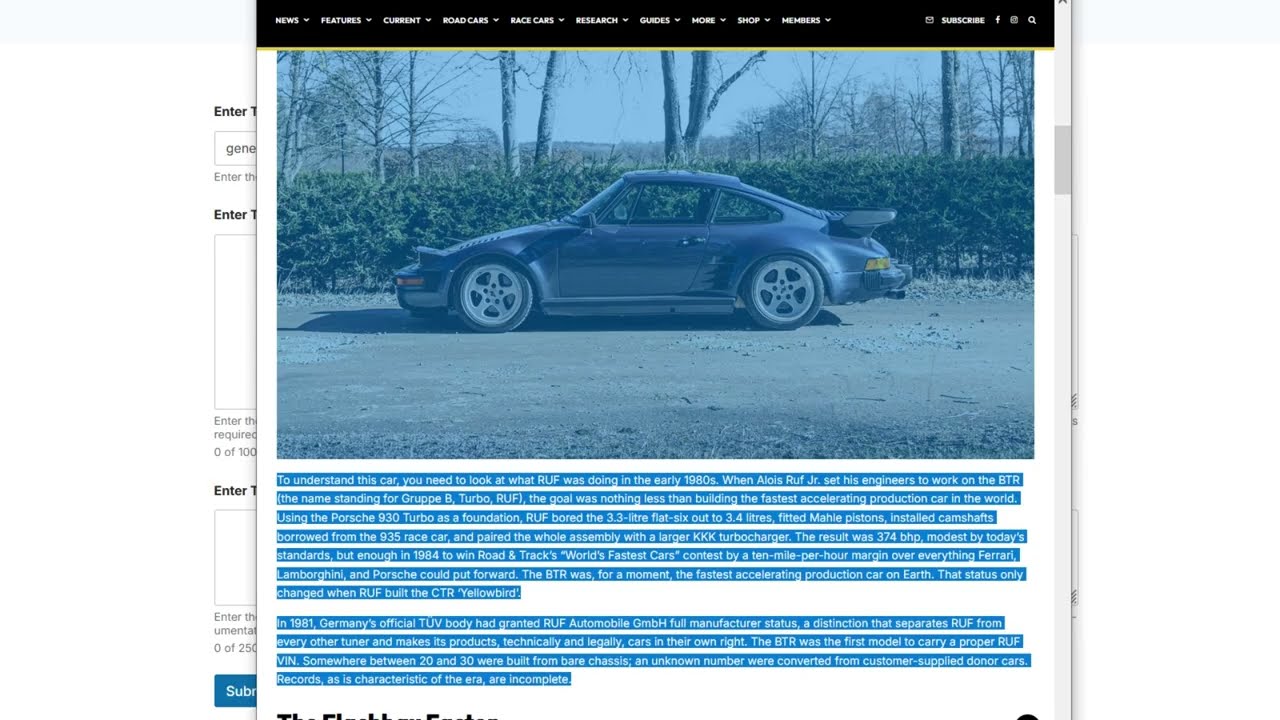The width and height of the screenshot is (1280, 720).
Task: Focus the bottom text area in background form
Action: point(235,557)
